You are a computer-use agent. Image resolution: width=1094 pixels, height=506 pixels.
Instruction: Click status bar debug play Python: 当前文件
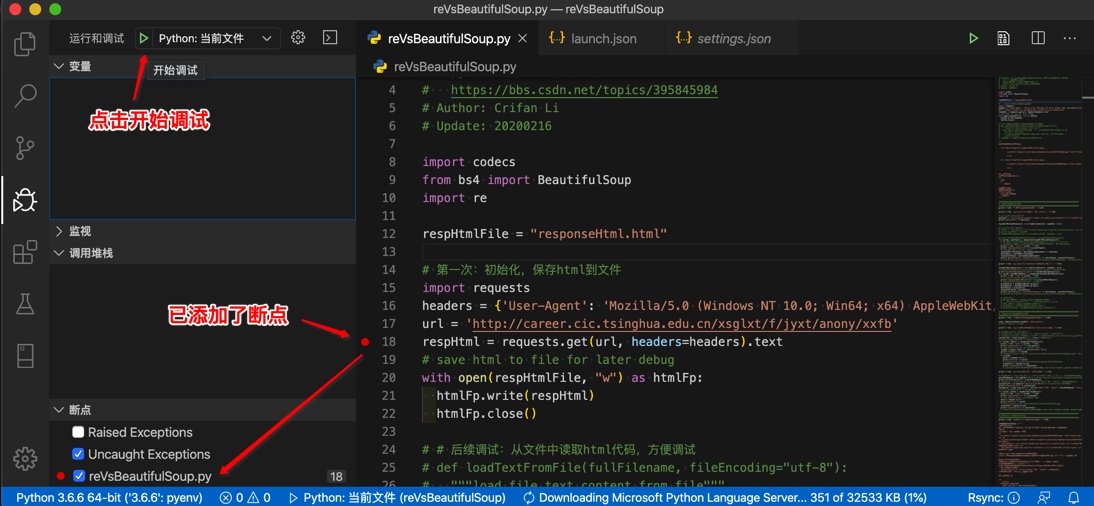click(x=396, y=498)
